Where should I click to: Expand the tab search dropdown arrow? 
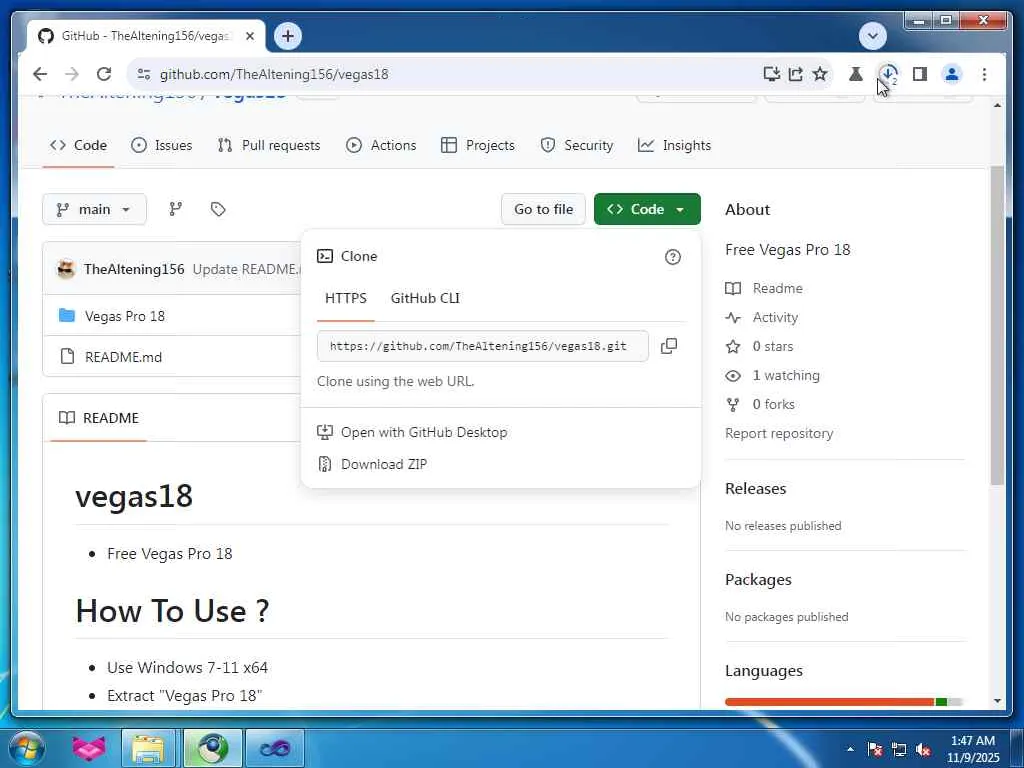tap(872, 36)
